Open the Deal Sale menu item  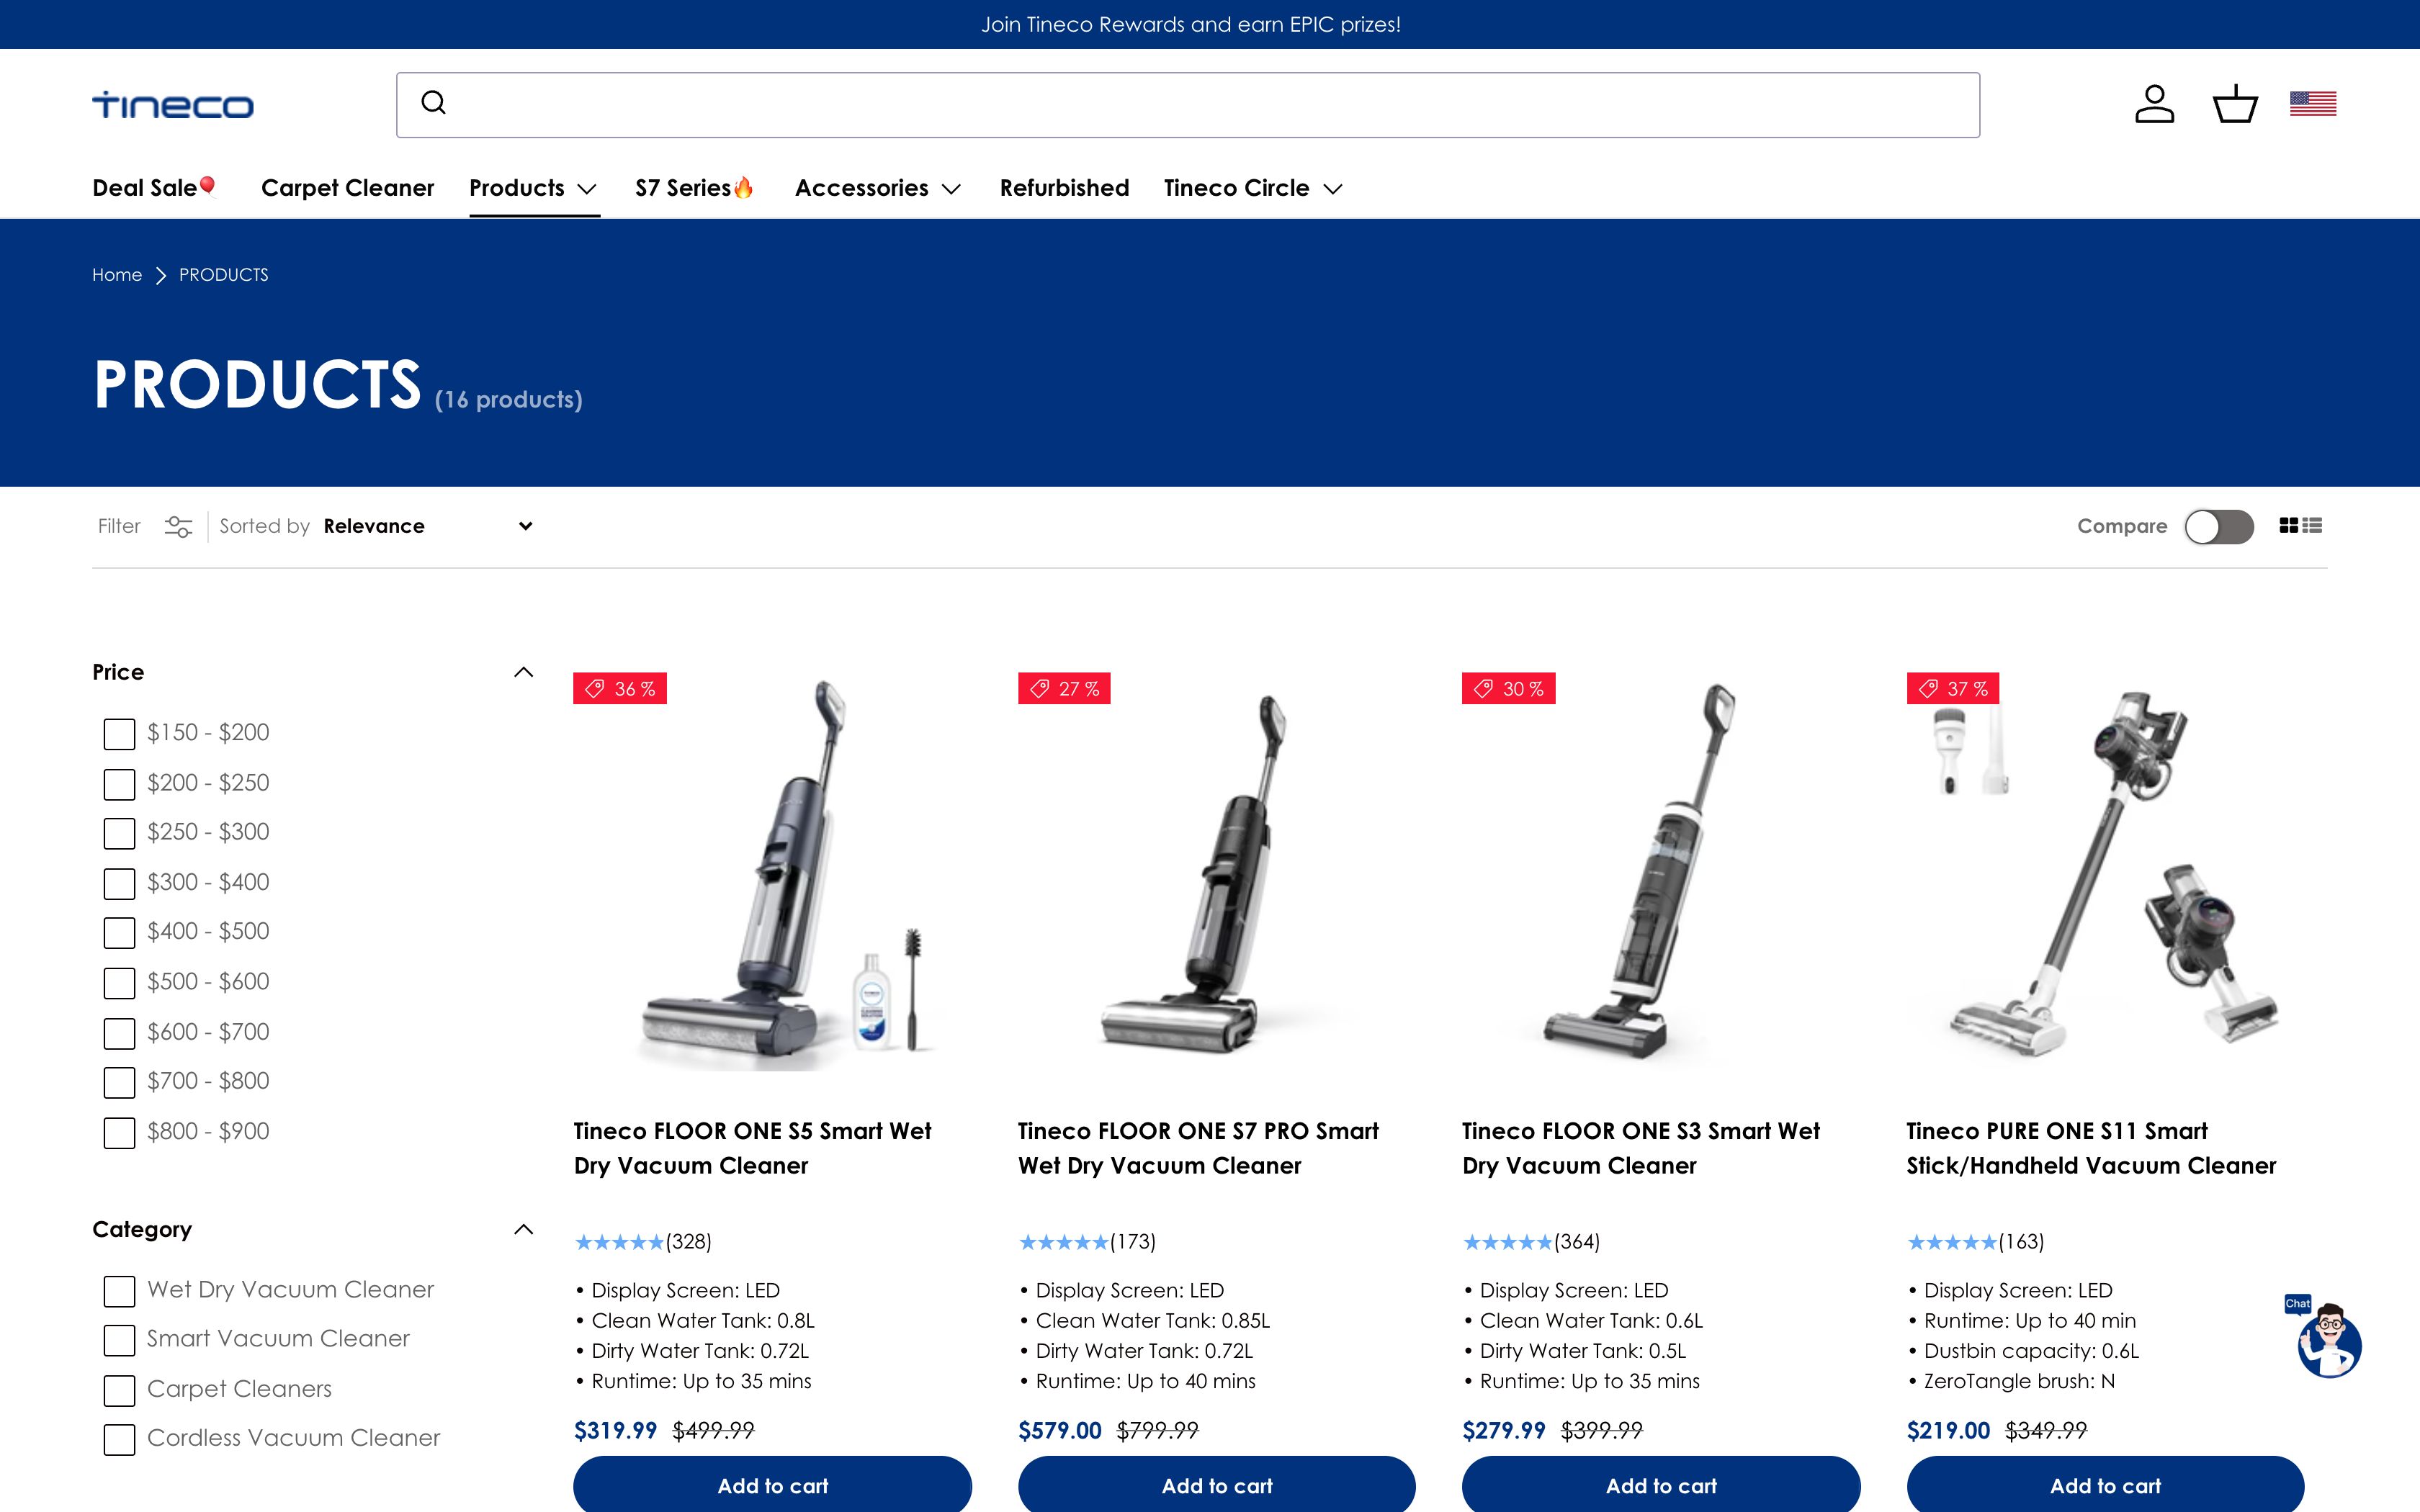(155, 188)
